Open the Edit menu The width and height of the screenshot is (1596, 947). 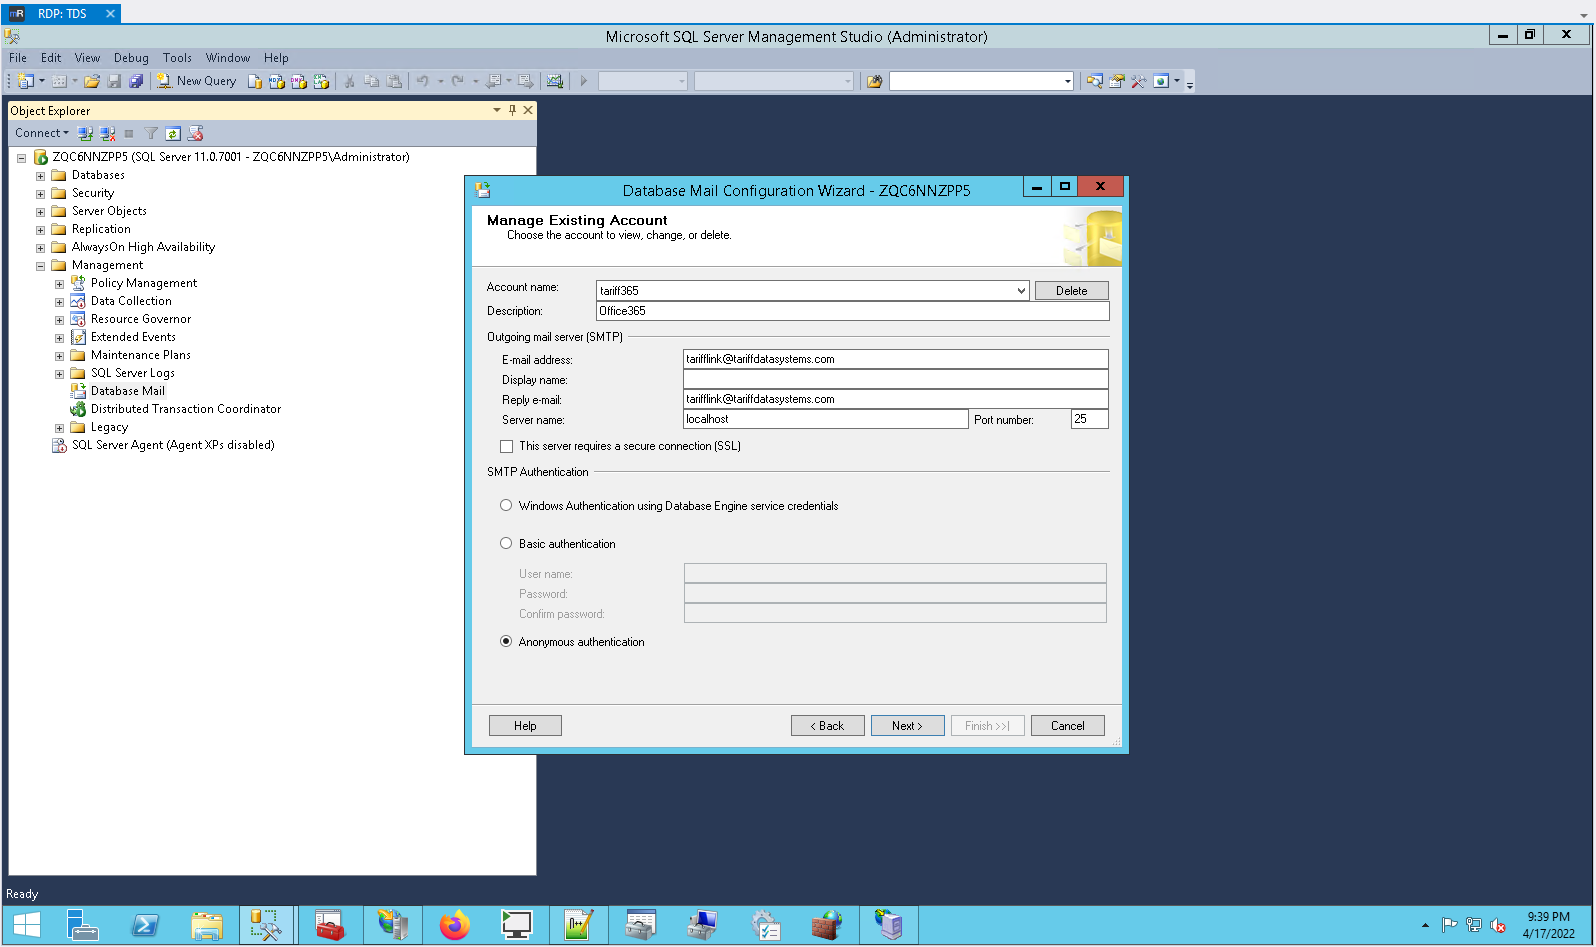(x=51, y=58)
